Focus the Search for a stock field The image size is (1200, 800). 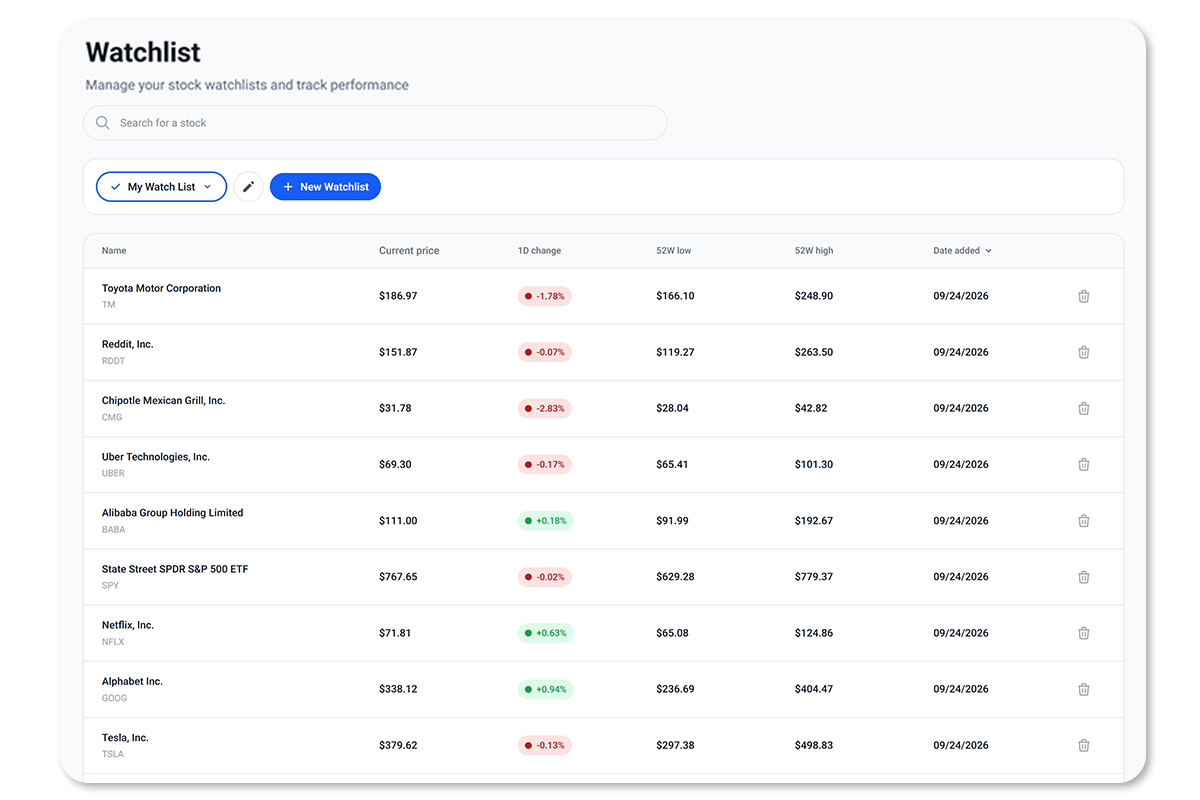tap(375, 123)
